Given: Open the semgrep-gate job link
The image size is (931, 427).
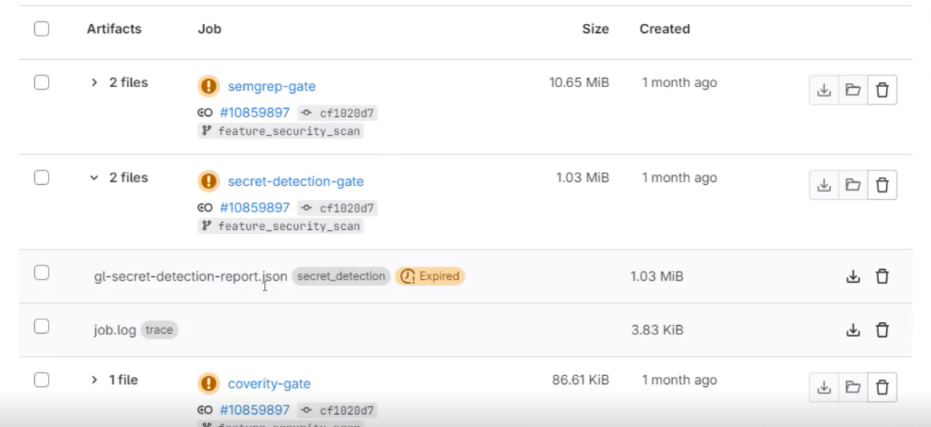Looking at the screenshot, I should tap(271, 87).
